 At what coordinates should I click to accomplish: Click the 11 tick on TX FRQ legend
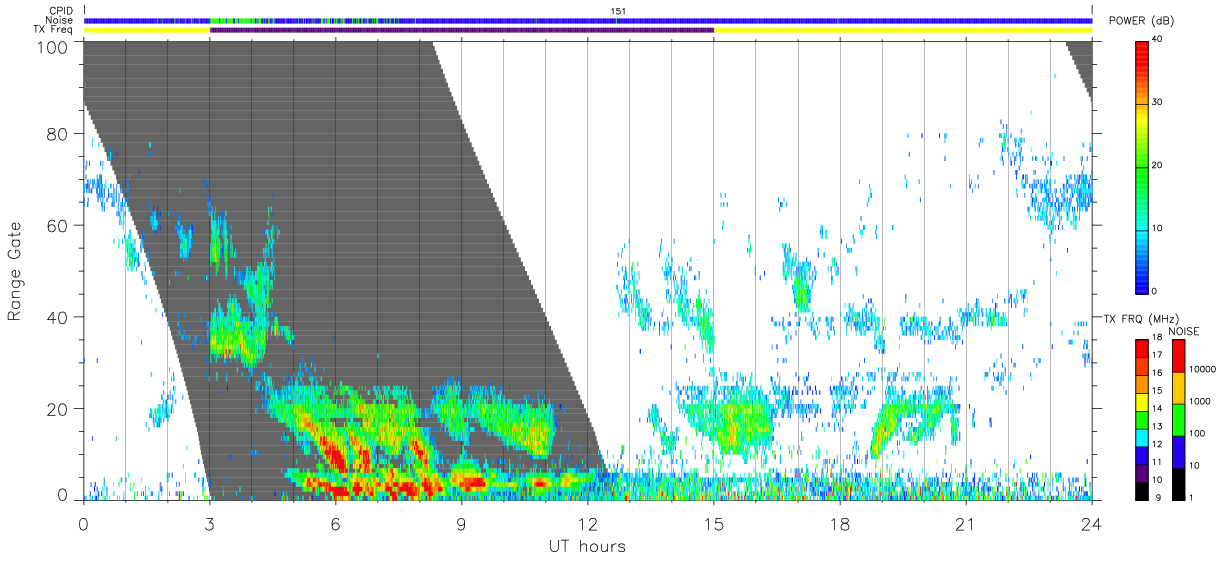pyautogui.click(x=1158, y=462)
